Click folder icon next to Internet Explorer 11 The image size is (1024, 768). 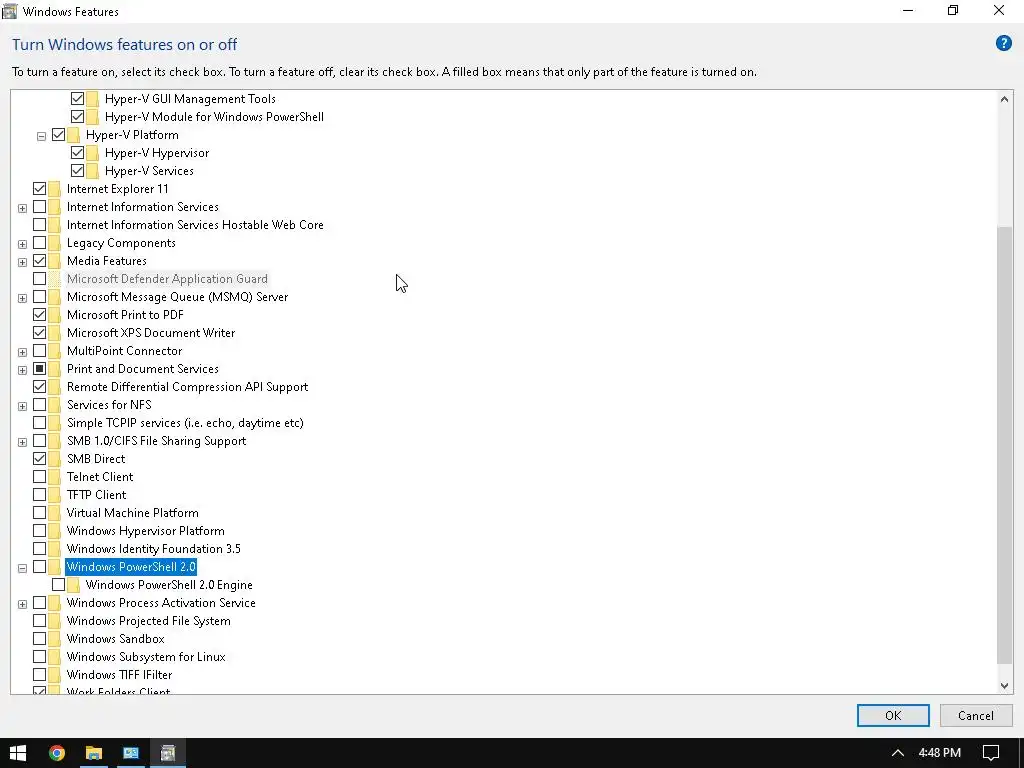(55, 189)
